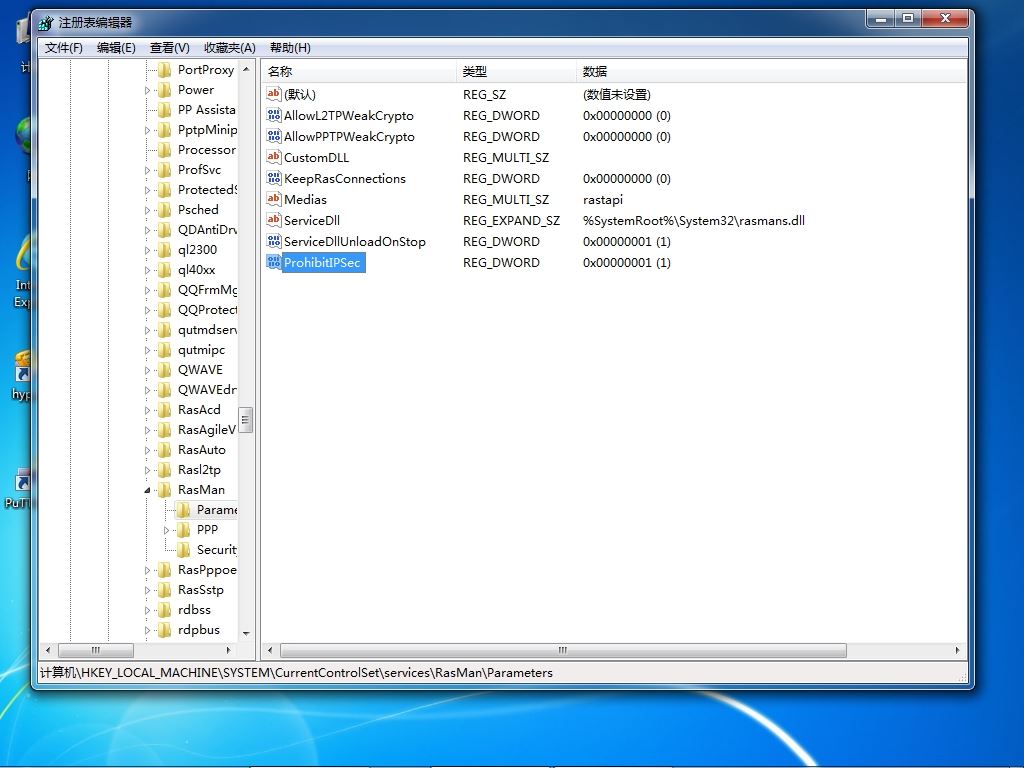Click the tree pane horizontal scrollbar thumb
1024x768 pixels.
[x=96, y=650]
